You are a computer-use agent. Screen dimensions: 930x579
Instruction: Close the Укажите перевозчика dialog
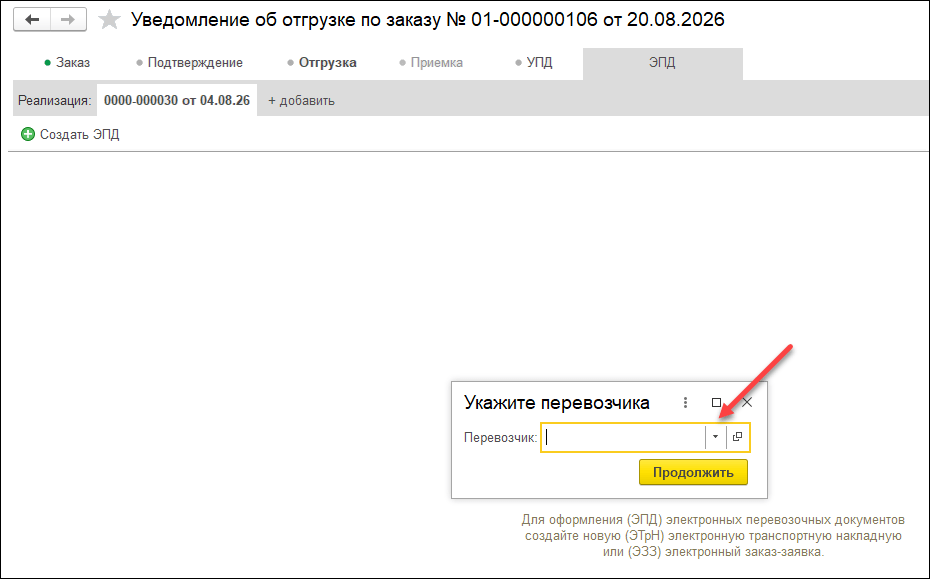coord(747,403)
